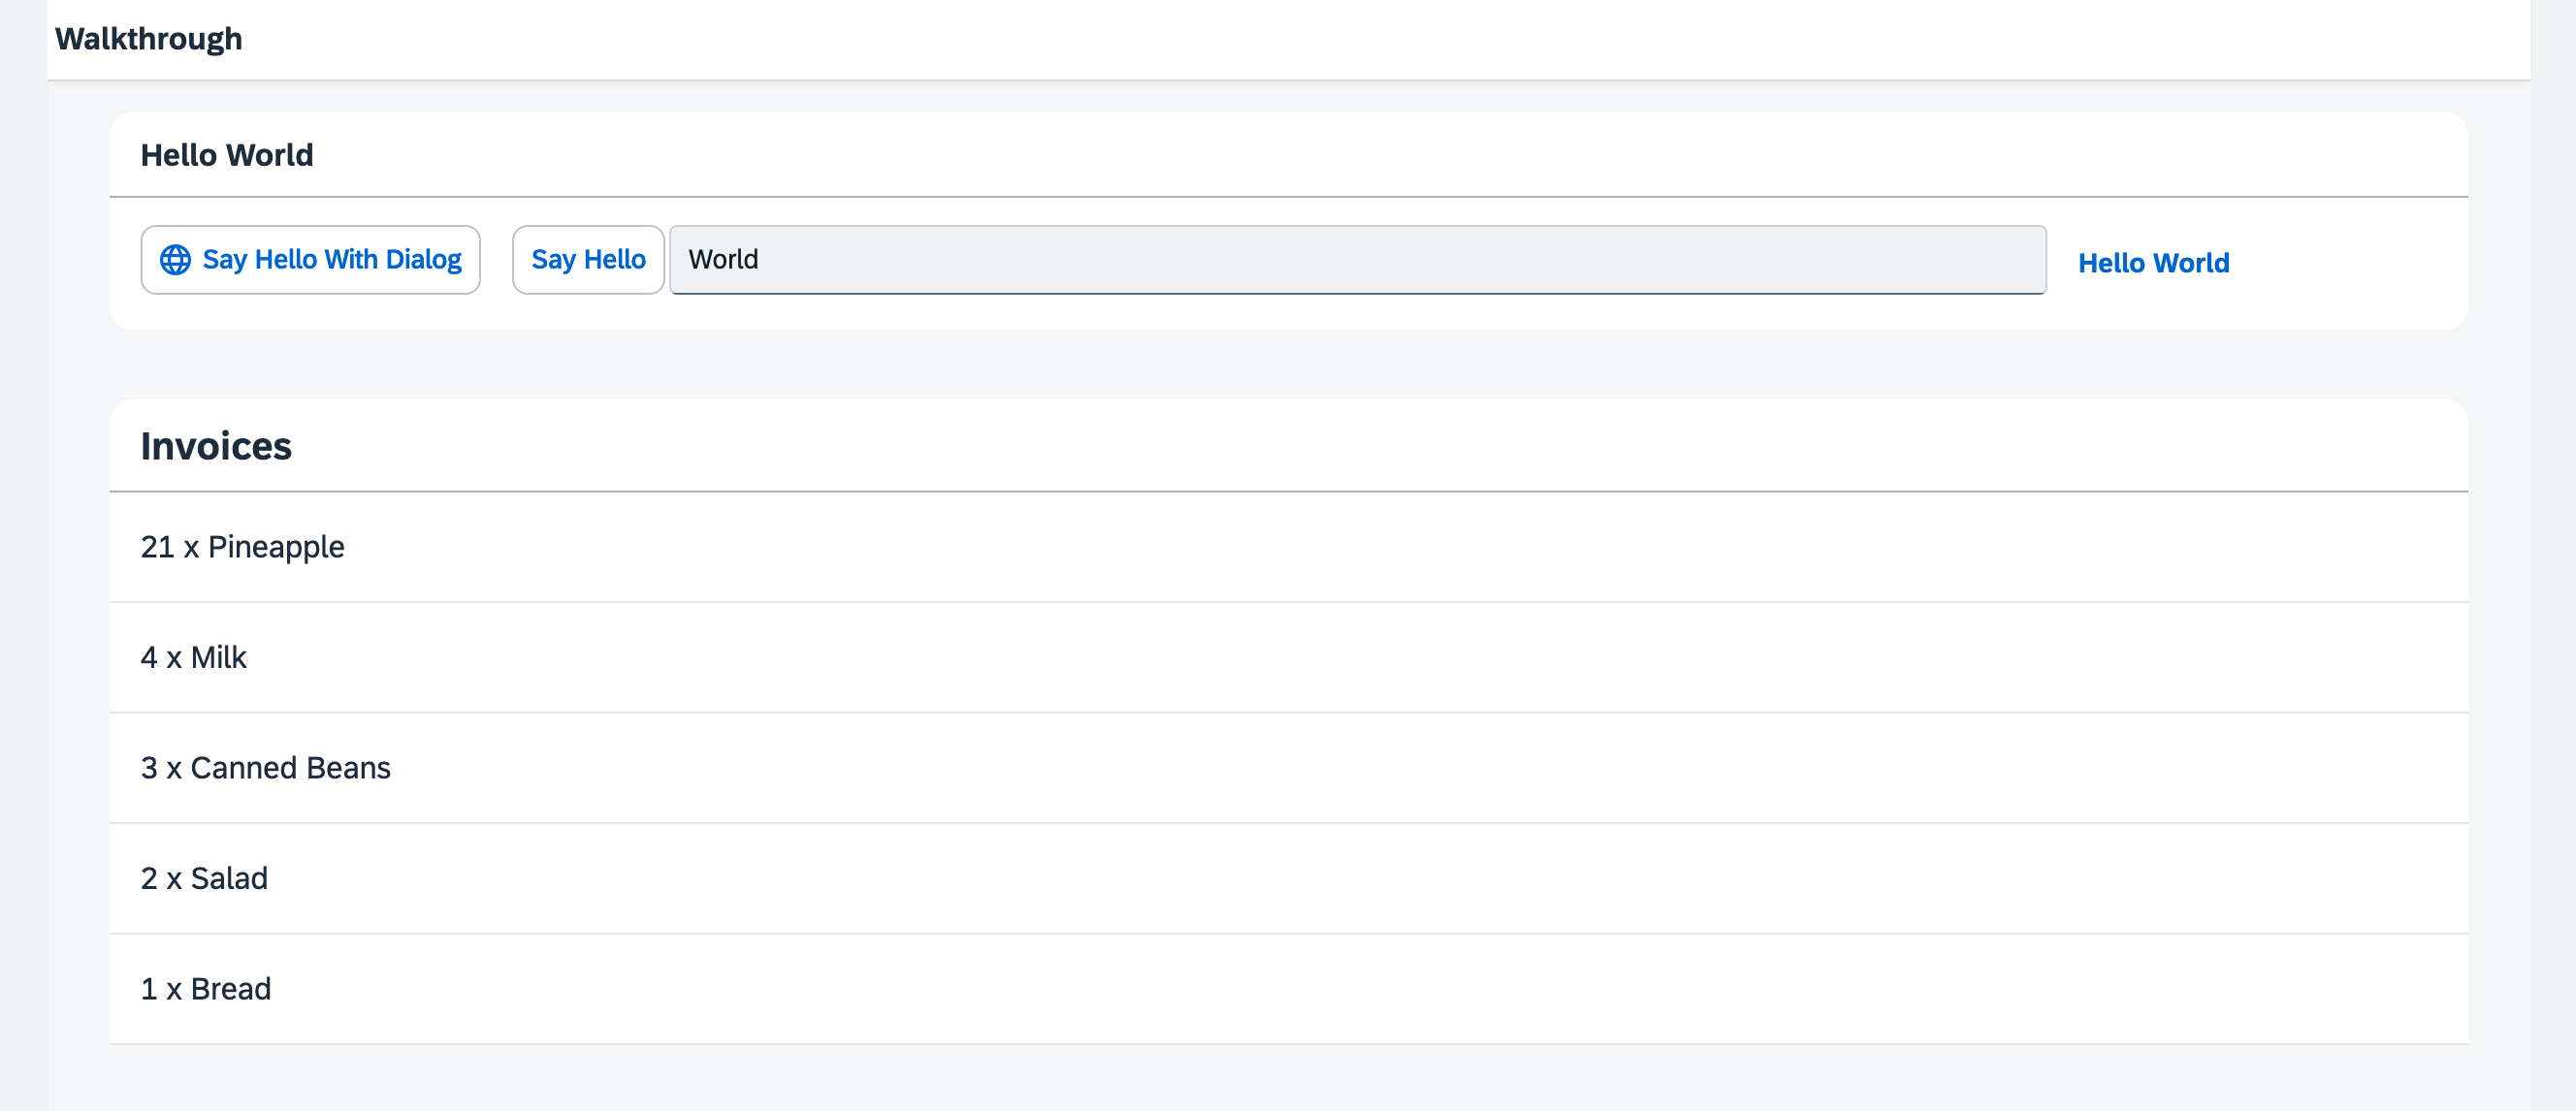Select the 2 x Salad invoice row
The width and height of the screenshot is (2576, 1111).
(x=1288, y=878)
